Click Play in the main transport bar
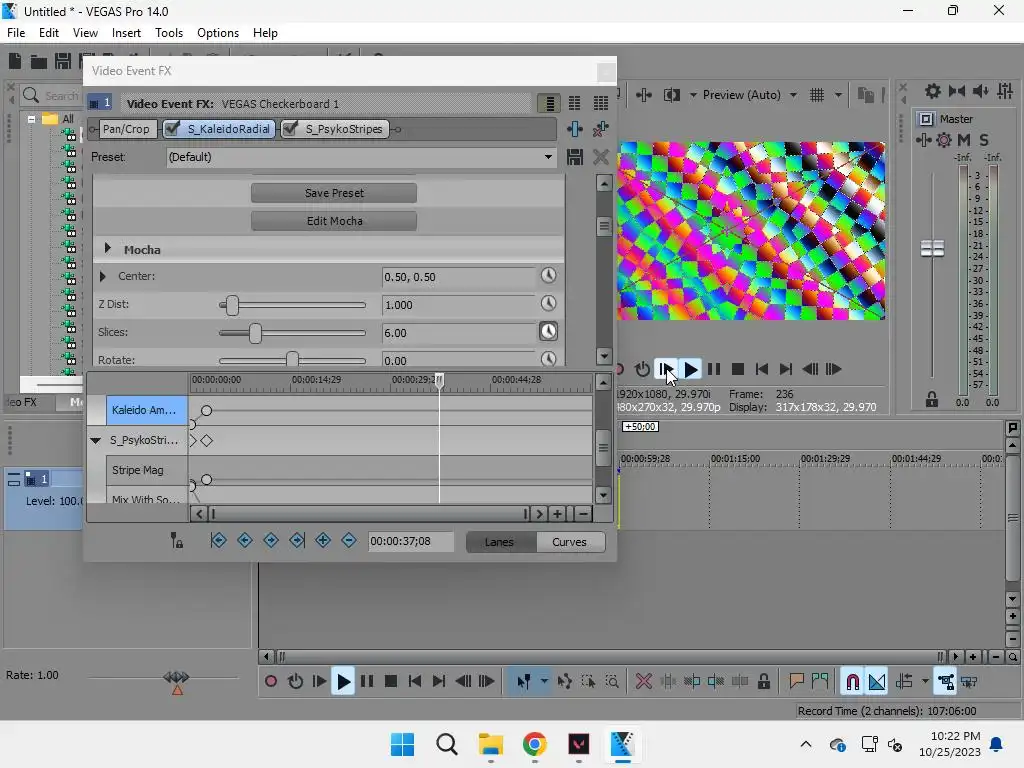The height and width of the screenshot is (768, 1024). tap(343, 682)
